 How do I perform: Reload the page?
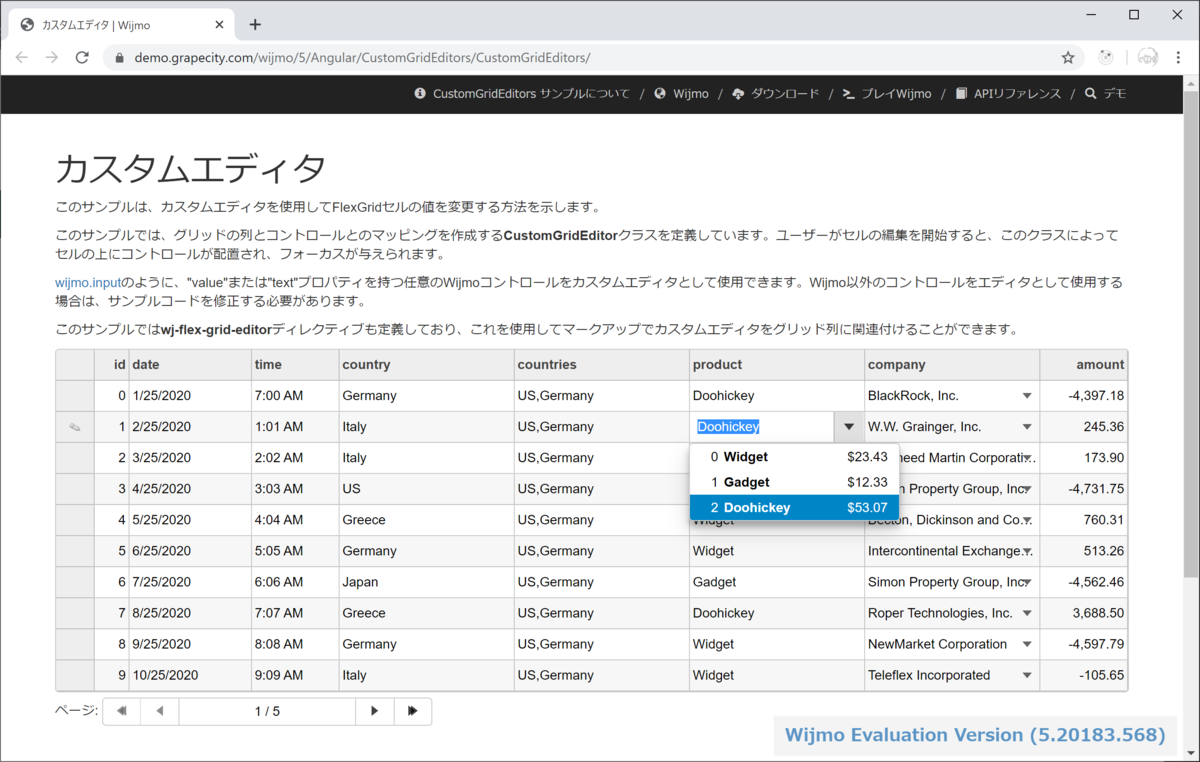point(83,58)
